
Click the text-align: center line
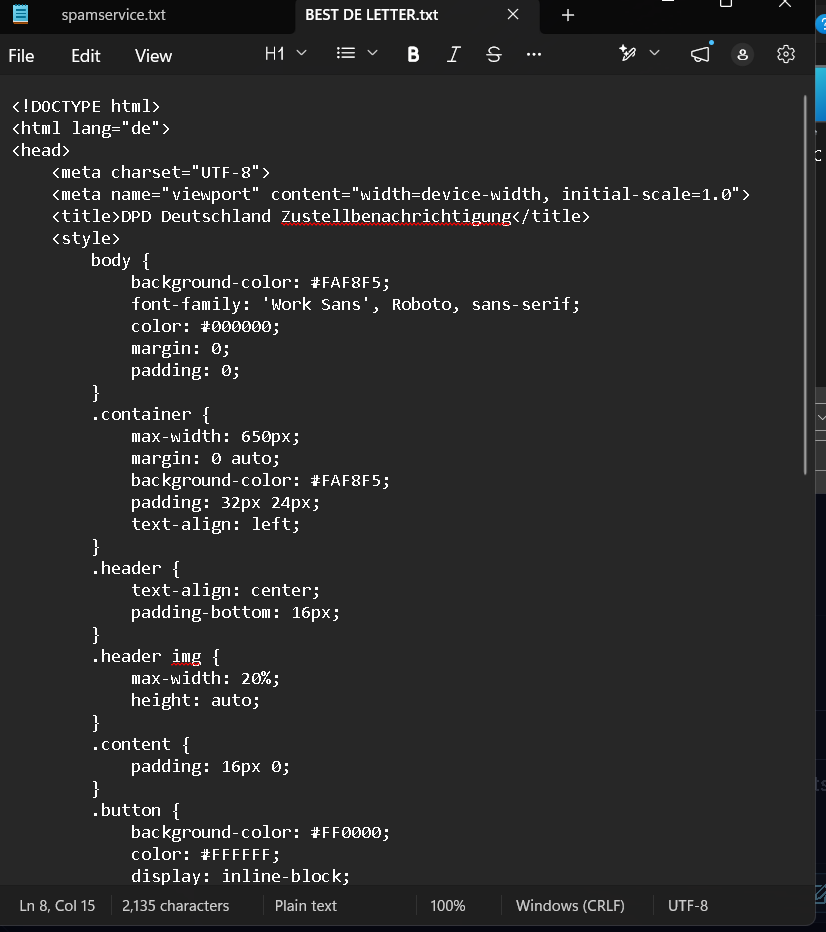[225, 590]
